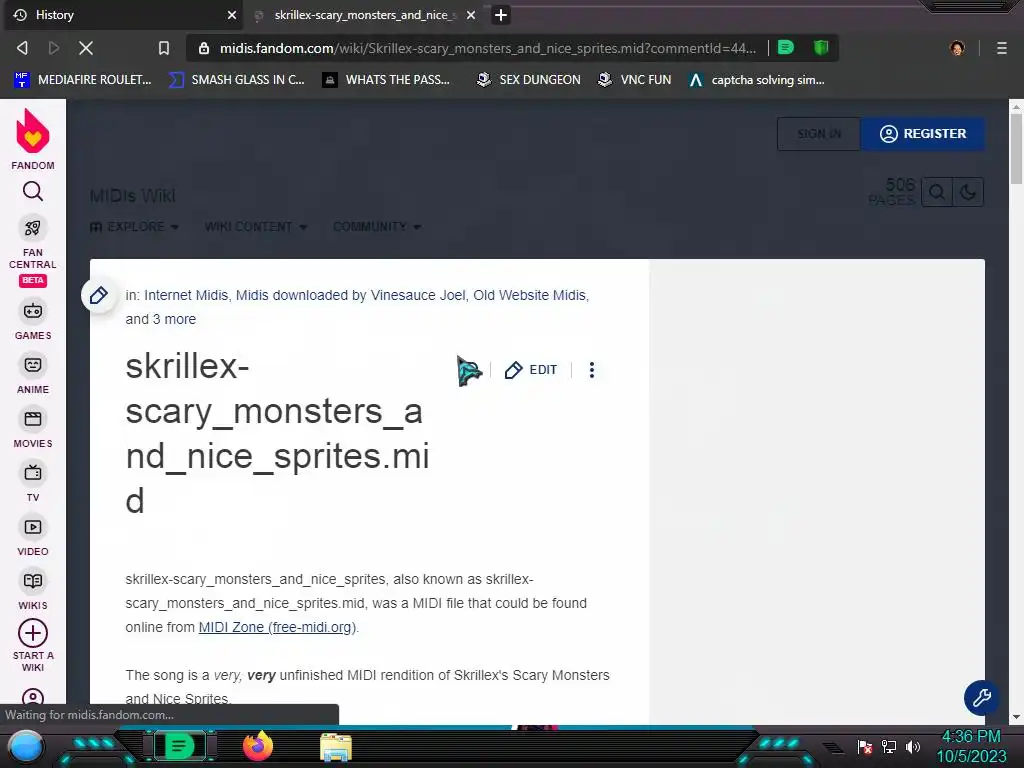1024x768 pixels.
Task: Toggle dark mode moon icon
Action: 968,193
